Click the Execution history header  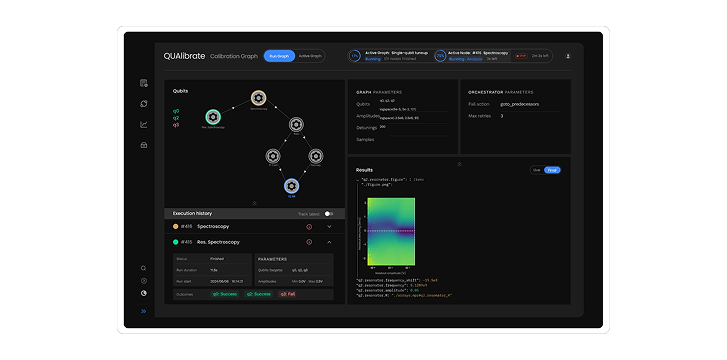pyautogui.click(x=192, y=213)
